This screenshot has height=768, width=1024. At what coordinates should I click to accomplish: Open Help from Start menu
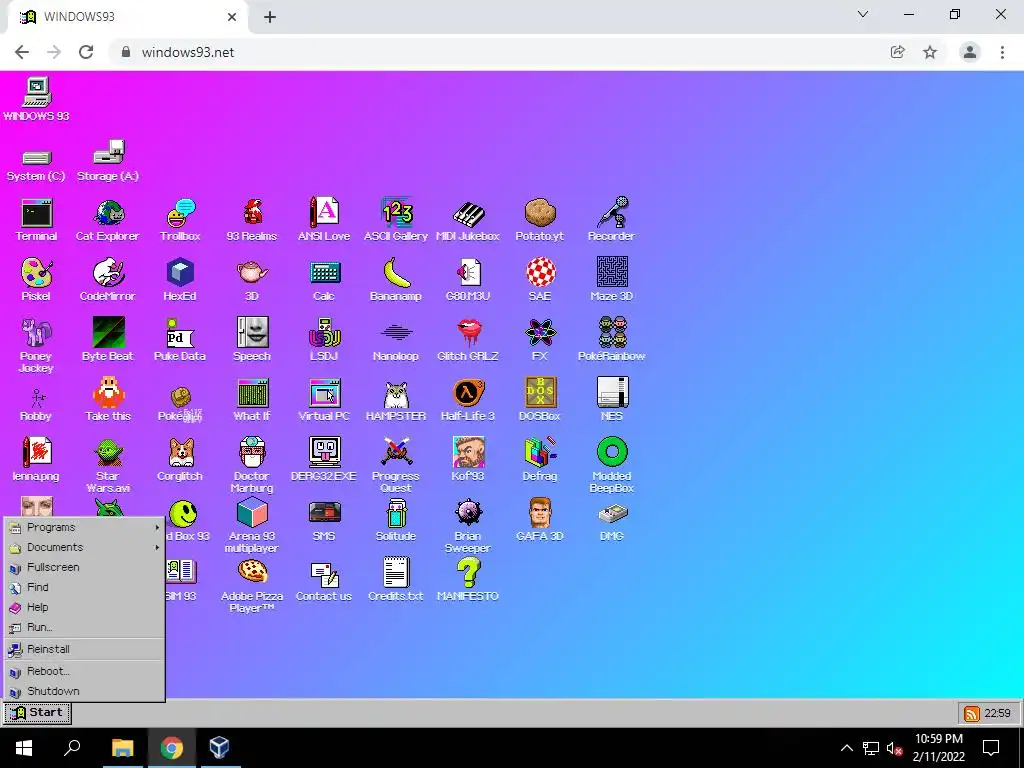84,607
